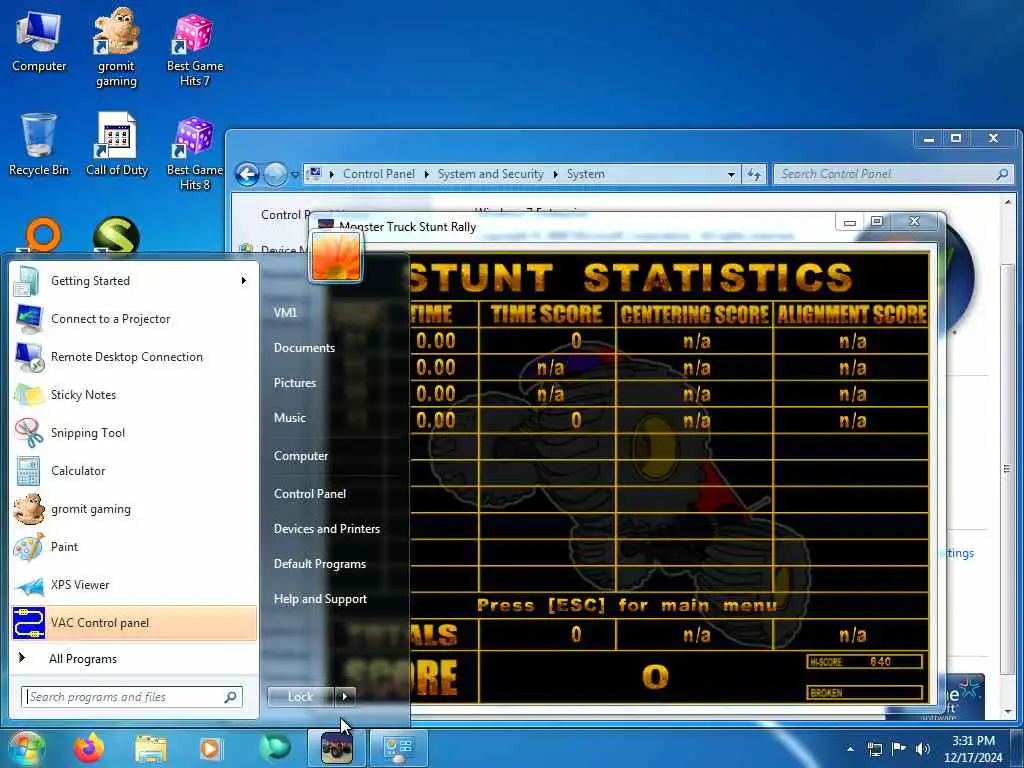Click the Sticky Notes icon
The height and width of the screenshot is (768, 1024).
coord(29,394)
